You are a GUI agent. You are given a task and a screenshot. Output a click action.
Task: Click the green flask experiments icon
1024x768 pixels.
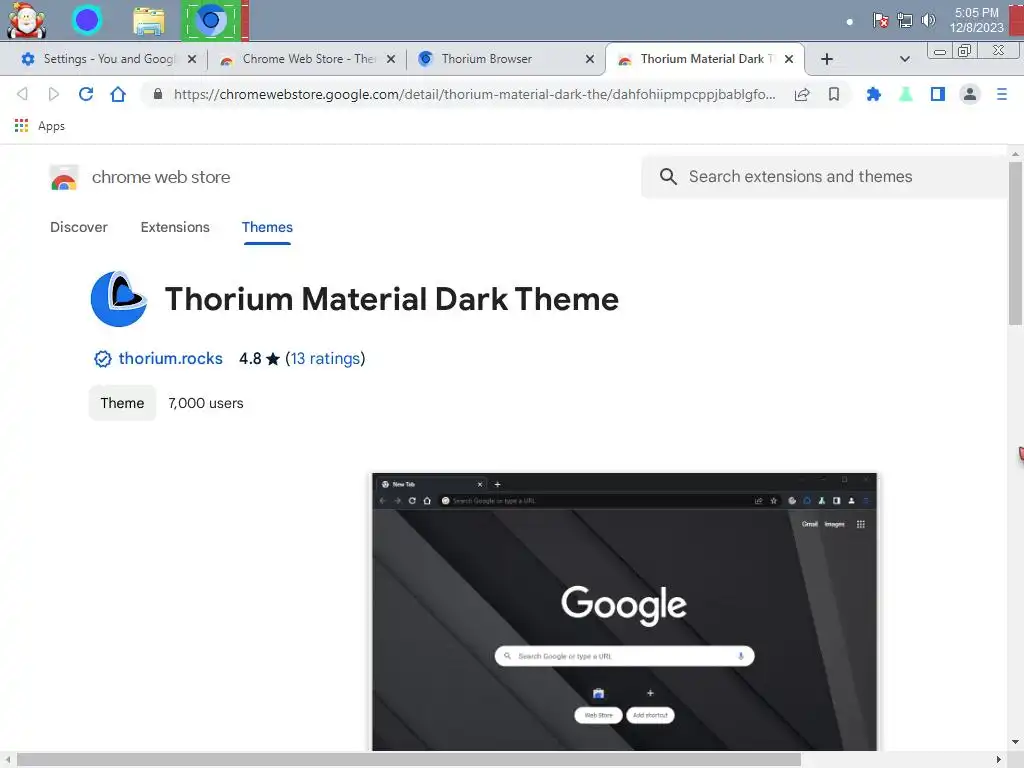pos(905,95)
